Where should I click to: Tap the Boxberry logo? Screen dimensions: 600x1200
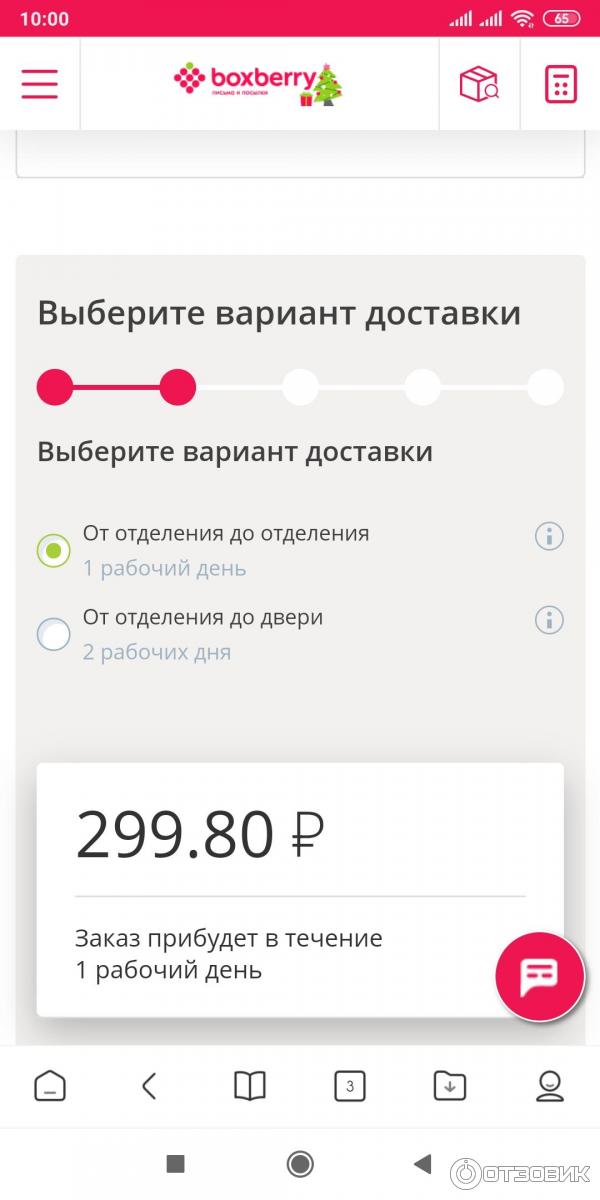pos(258,84)
